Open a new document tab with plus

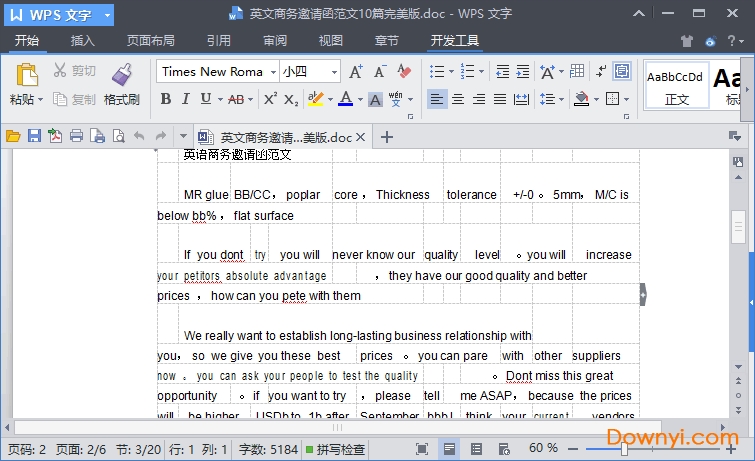387,137
